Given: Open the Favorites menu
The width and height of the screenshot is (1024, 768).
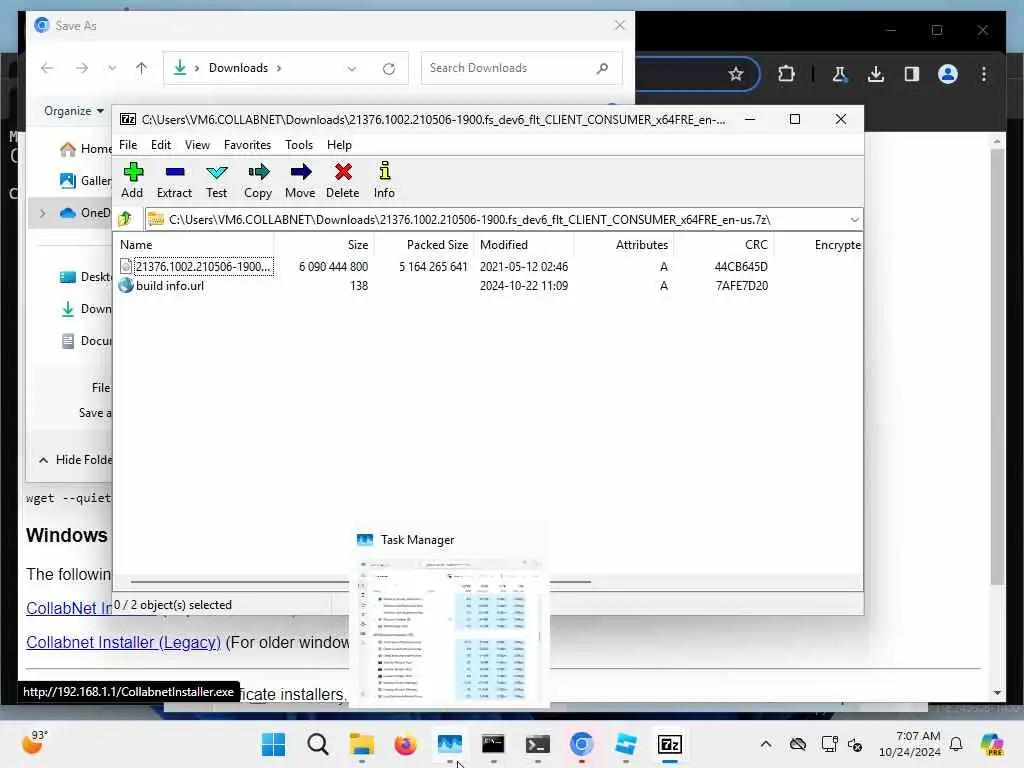Looking at the screenshot, I should 247,144.
